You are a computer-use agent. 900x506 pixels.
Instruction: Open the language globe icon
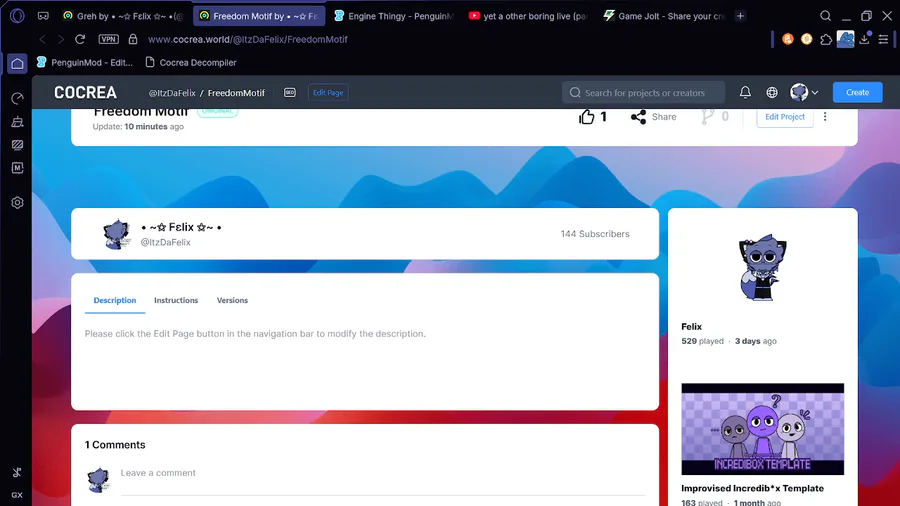(772, 92)
